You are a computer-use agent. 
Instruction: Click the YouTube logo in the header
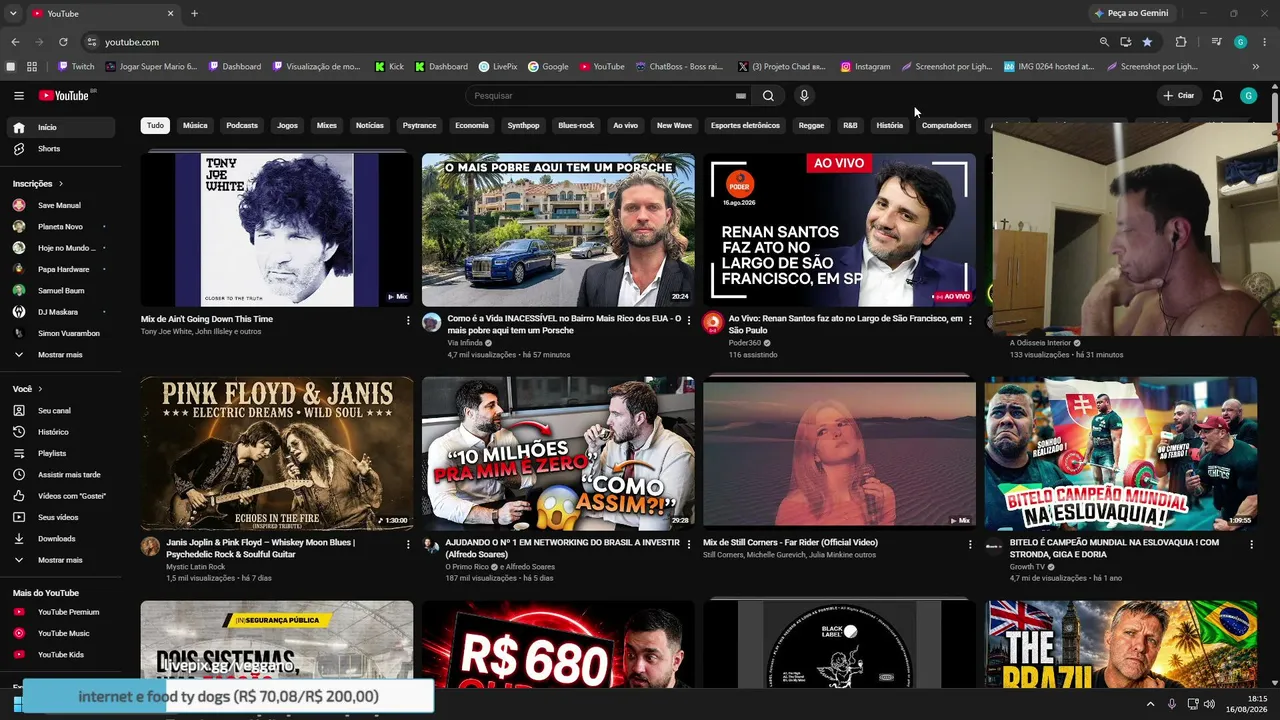coord(65,96)
